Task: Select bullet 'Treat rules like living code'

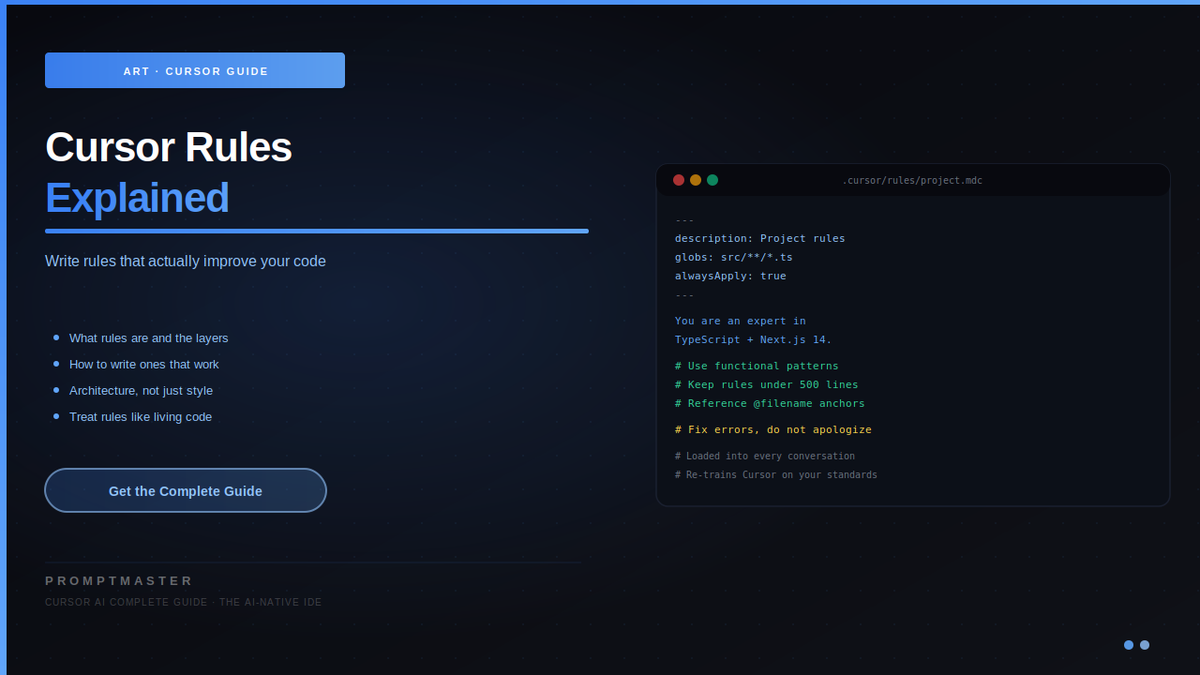Action: point(140,416)
